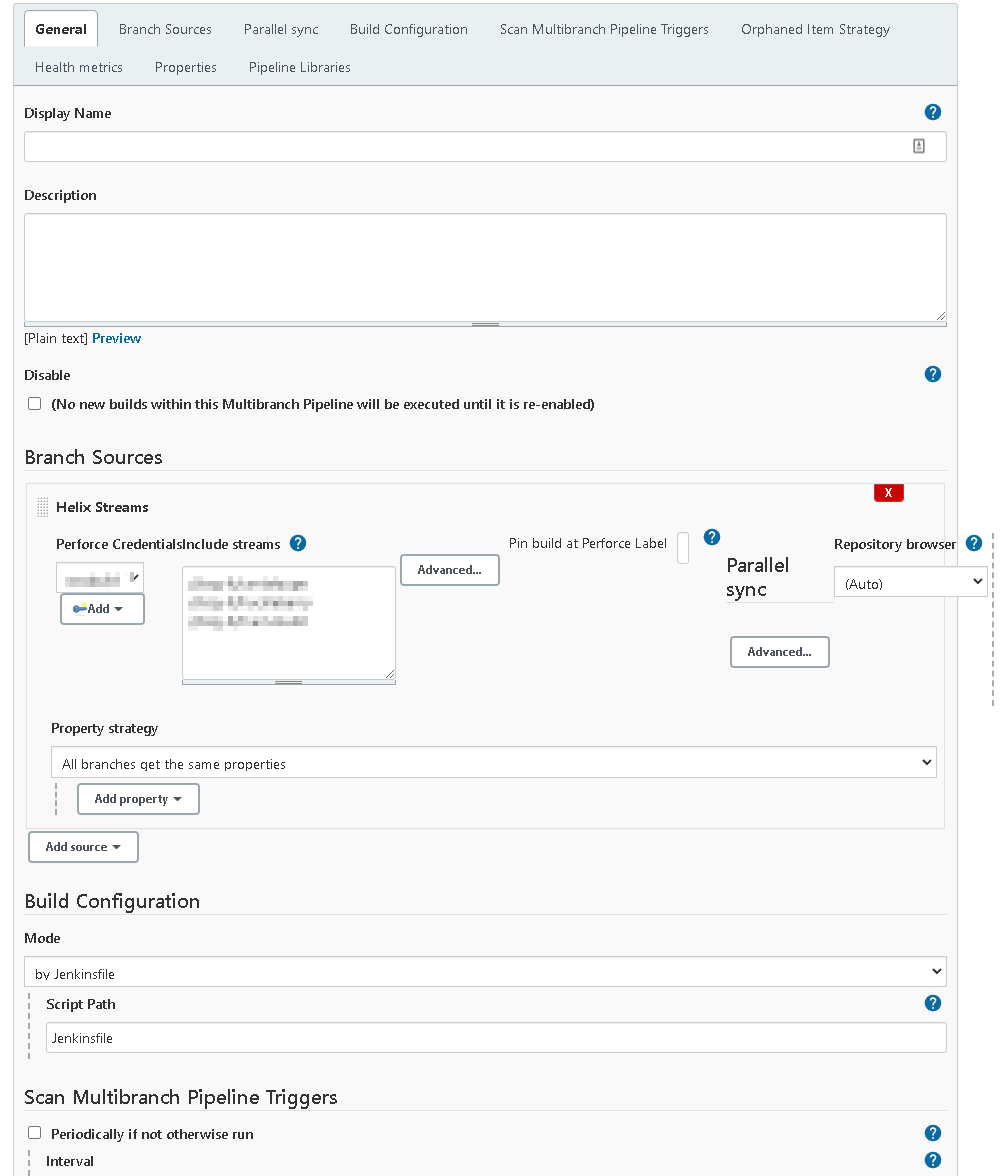Select the General tab
Screen dimensions: 1002x1176
(x=61, y=29)
